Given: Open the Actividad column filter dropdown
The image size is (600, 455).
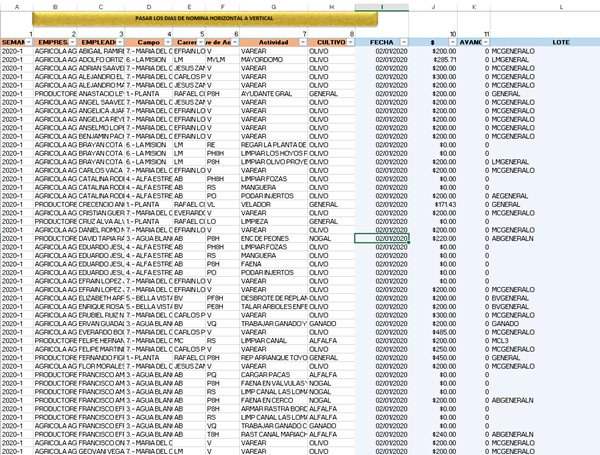Looking at the screenshot, I should point(302,43).
